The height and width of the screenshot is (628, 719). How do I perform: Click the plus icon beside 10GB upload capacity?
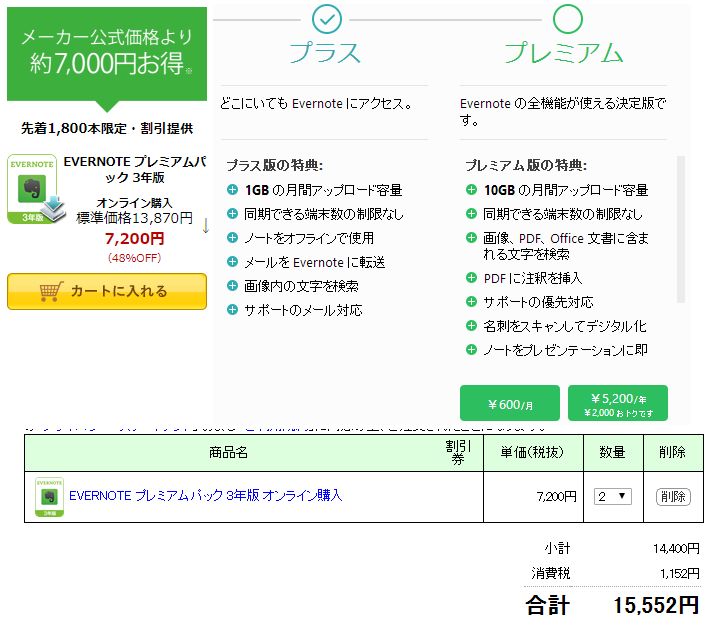coord(471,190)
